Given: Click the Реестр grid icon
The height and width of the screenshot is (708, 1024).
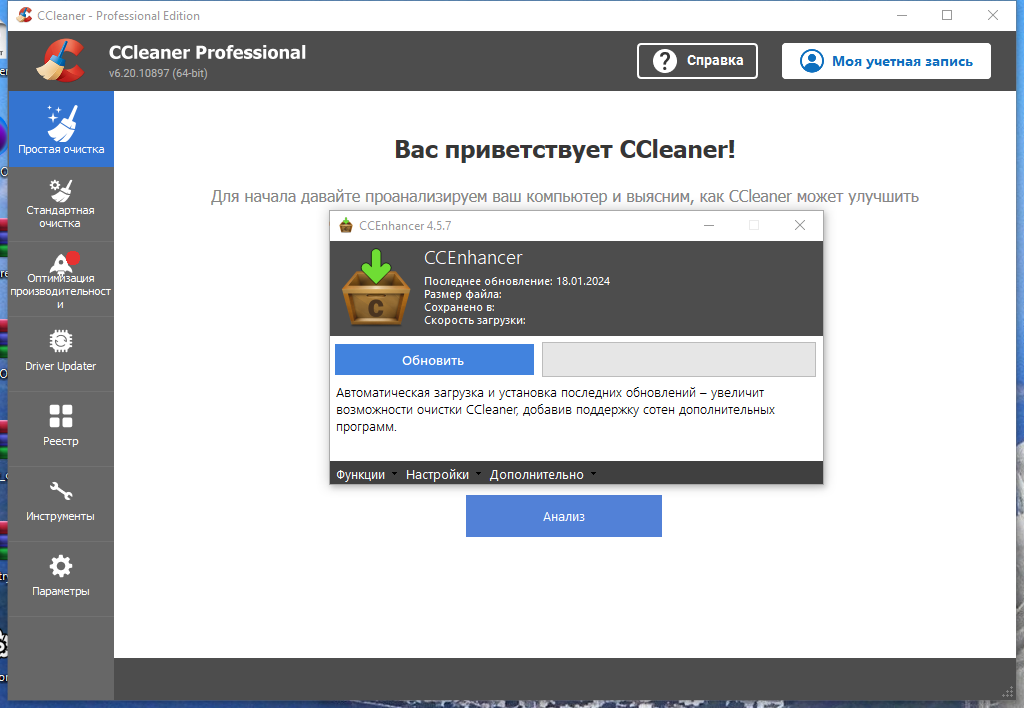Looking at the screenshot, I should tap(60, 414).
